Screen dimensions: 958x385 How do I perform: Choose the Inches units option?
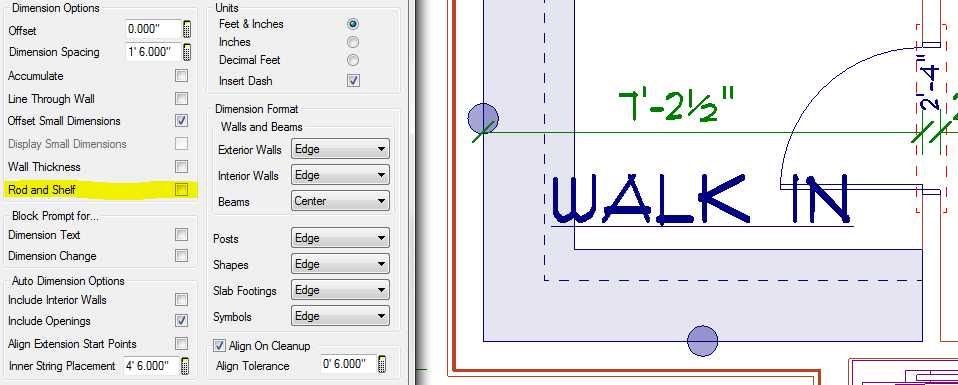(353, 42)
